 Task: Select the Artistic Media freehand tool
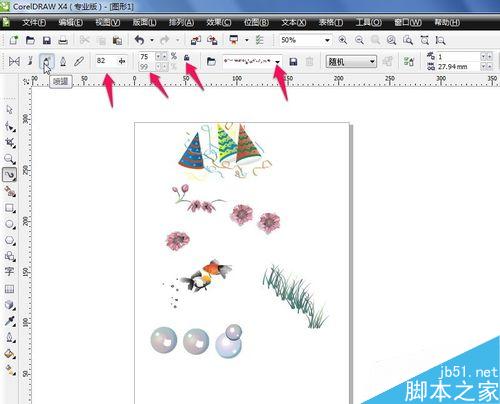9,174
